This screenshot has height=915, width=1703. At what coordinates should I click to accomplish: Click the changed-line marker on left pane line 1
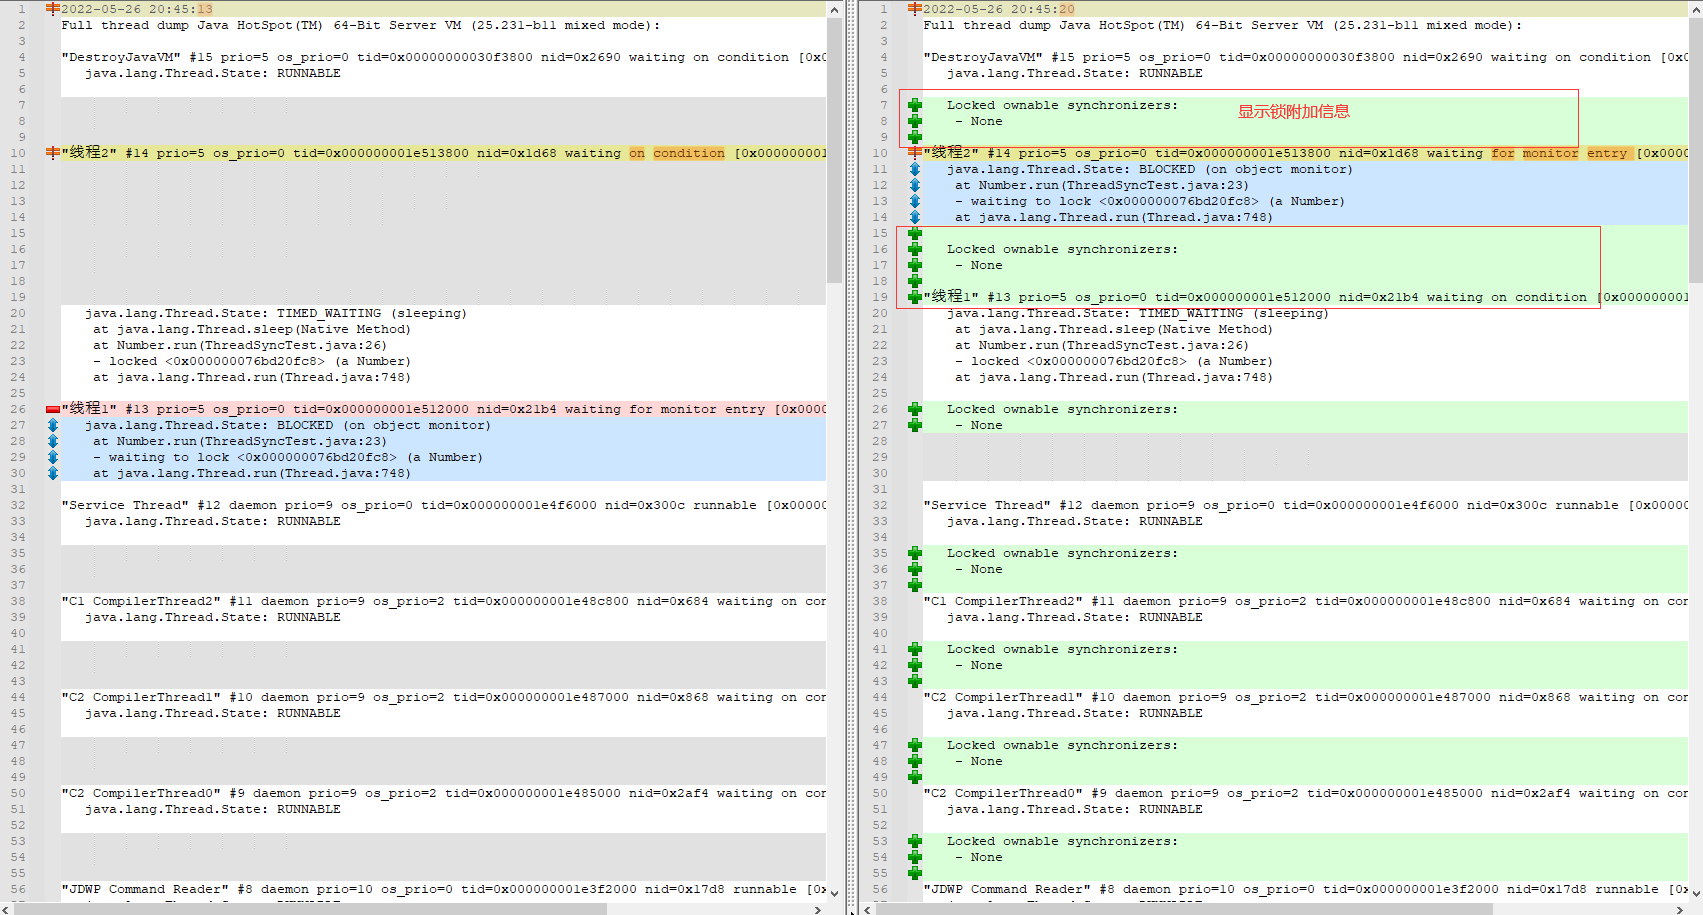pos(53,9)
